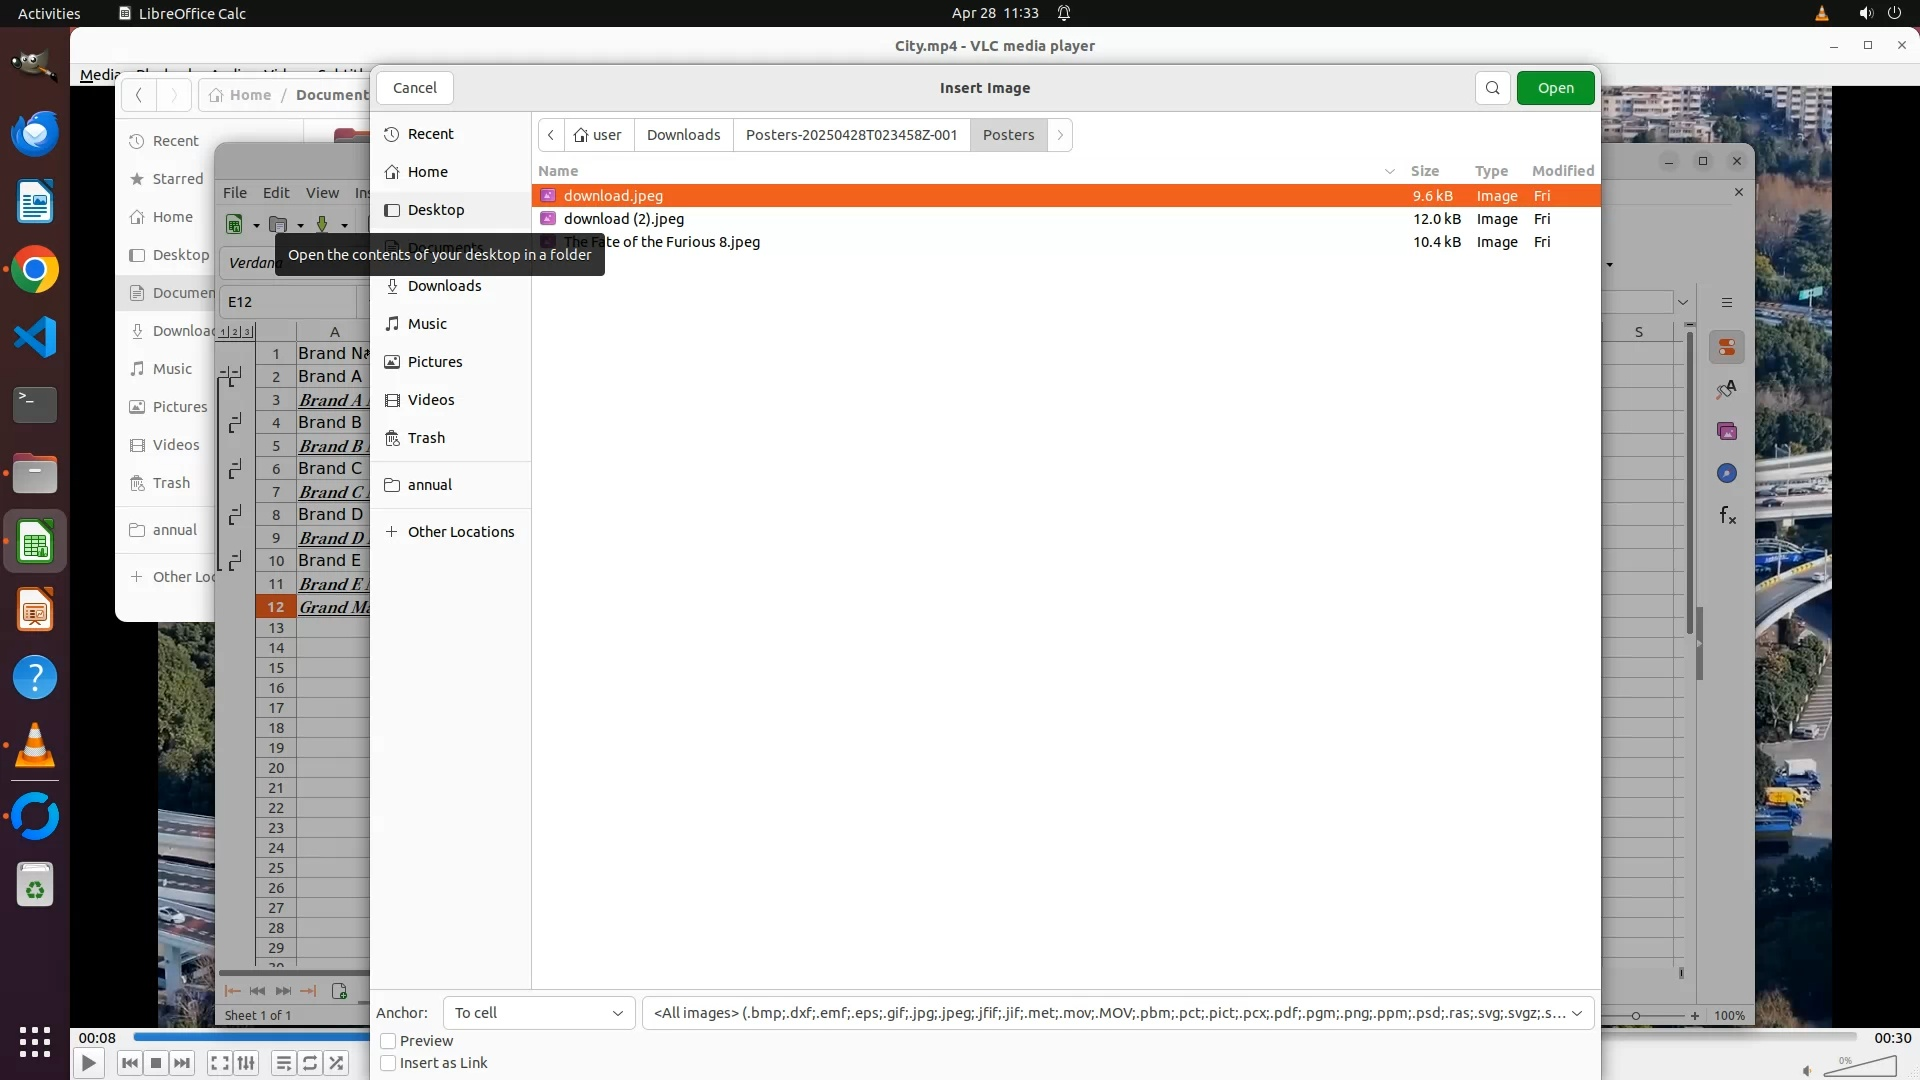The width and height of the screenshot is (1920, 1080).
Task: Cancel the Insert Image dialog
Action: tap(414, 88)
